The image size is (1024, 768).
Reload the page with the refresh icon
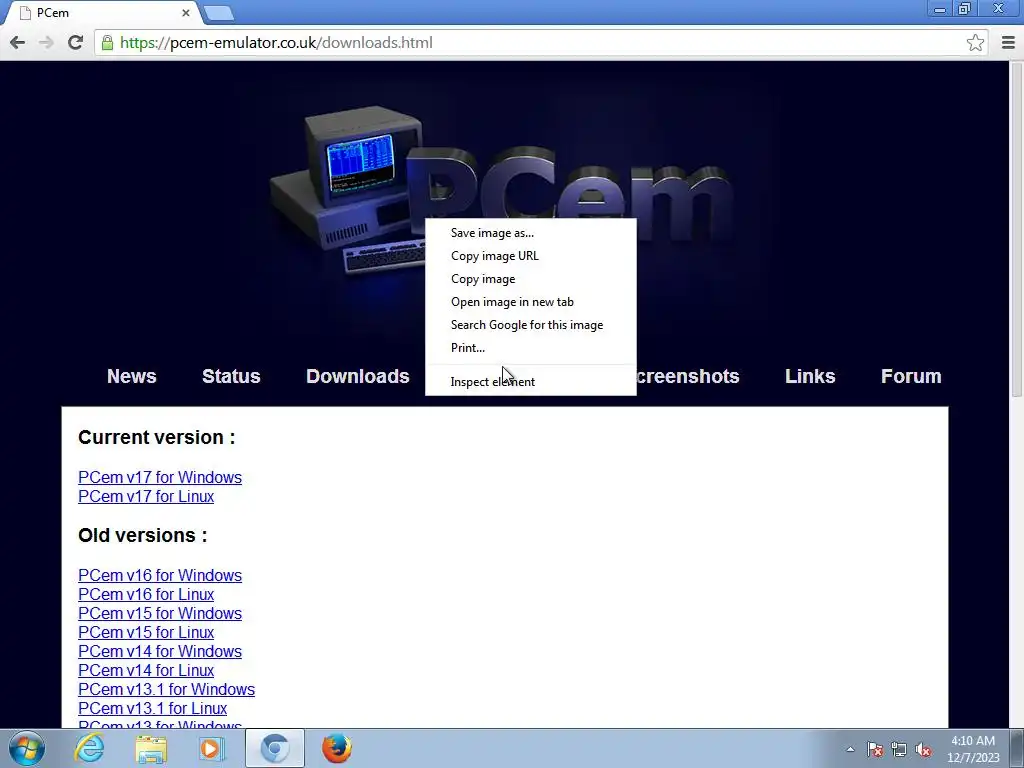[x=75, y=42]
